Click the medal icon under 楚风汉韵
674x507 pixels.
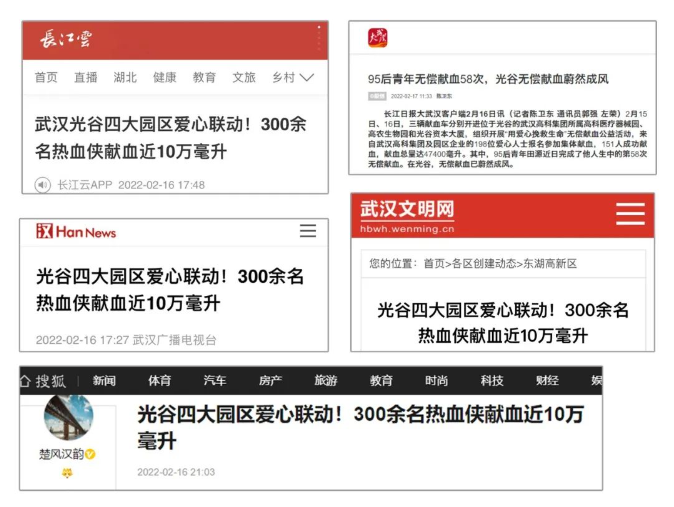67,473
